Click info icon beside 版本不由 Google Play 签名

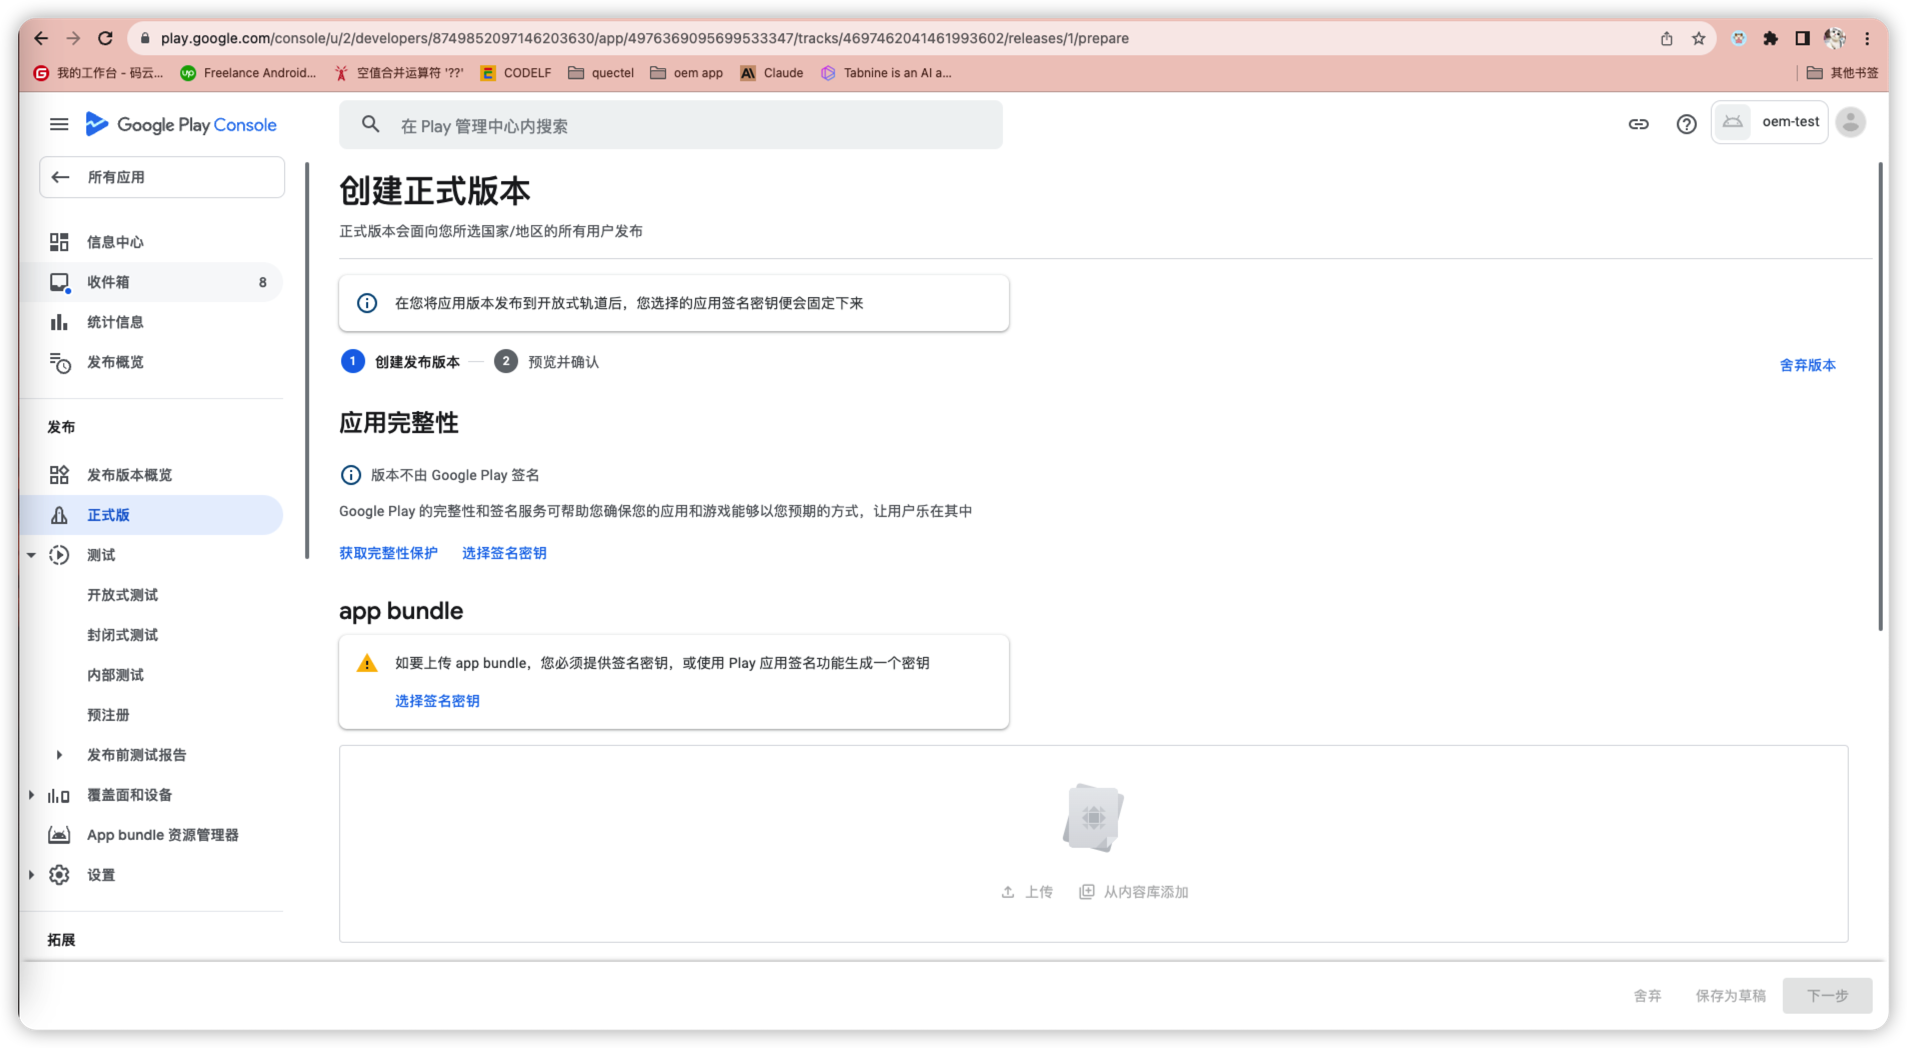tap(351, 475)
